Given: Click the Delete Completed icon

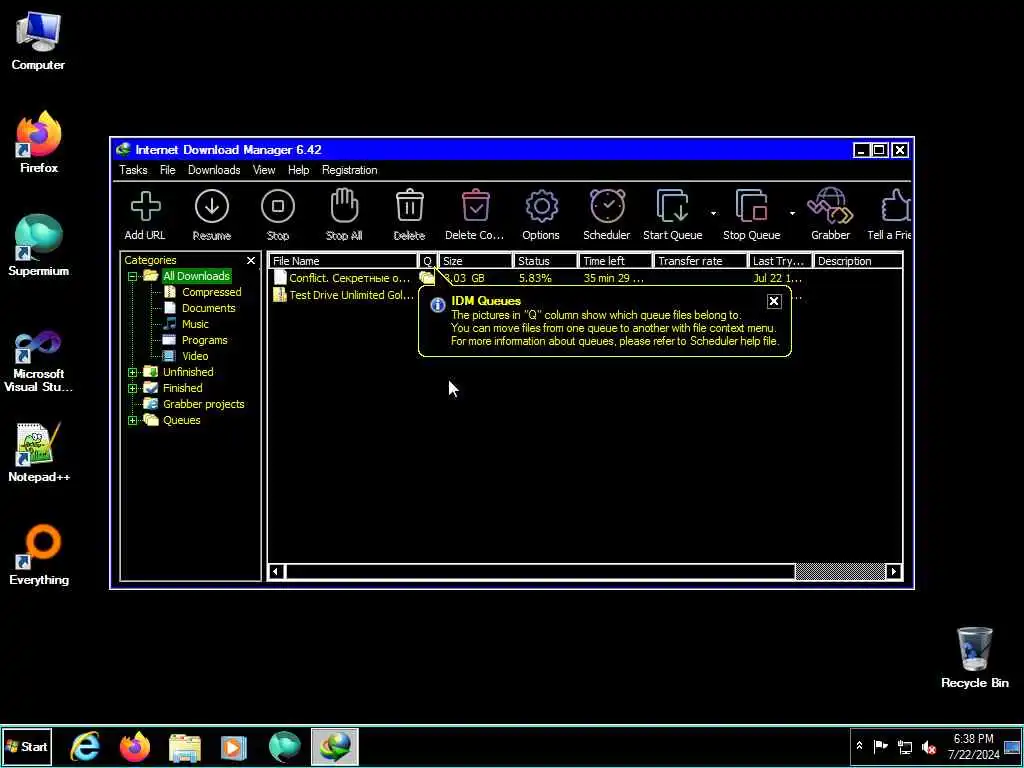Looking at the screenshot, I should click(475, 206).
